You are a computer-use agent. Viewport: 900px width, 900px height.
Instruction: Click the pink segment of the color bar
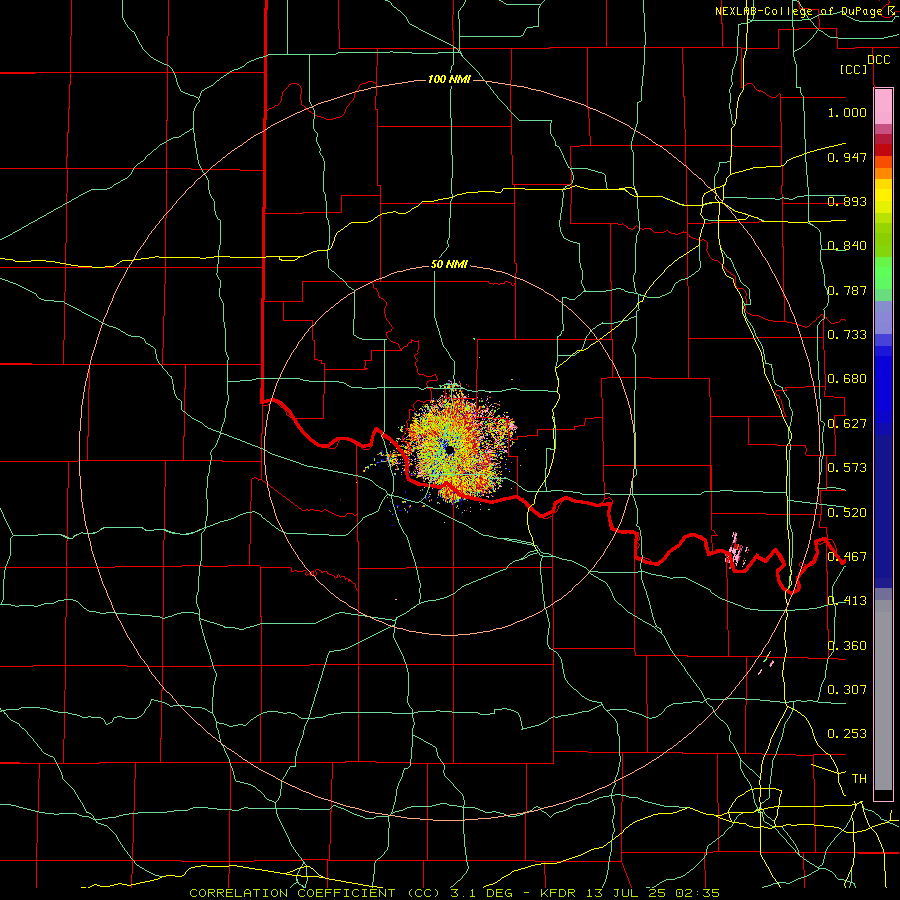coord(883,107)
